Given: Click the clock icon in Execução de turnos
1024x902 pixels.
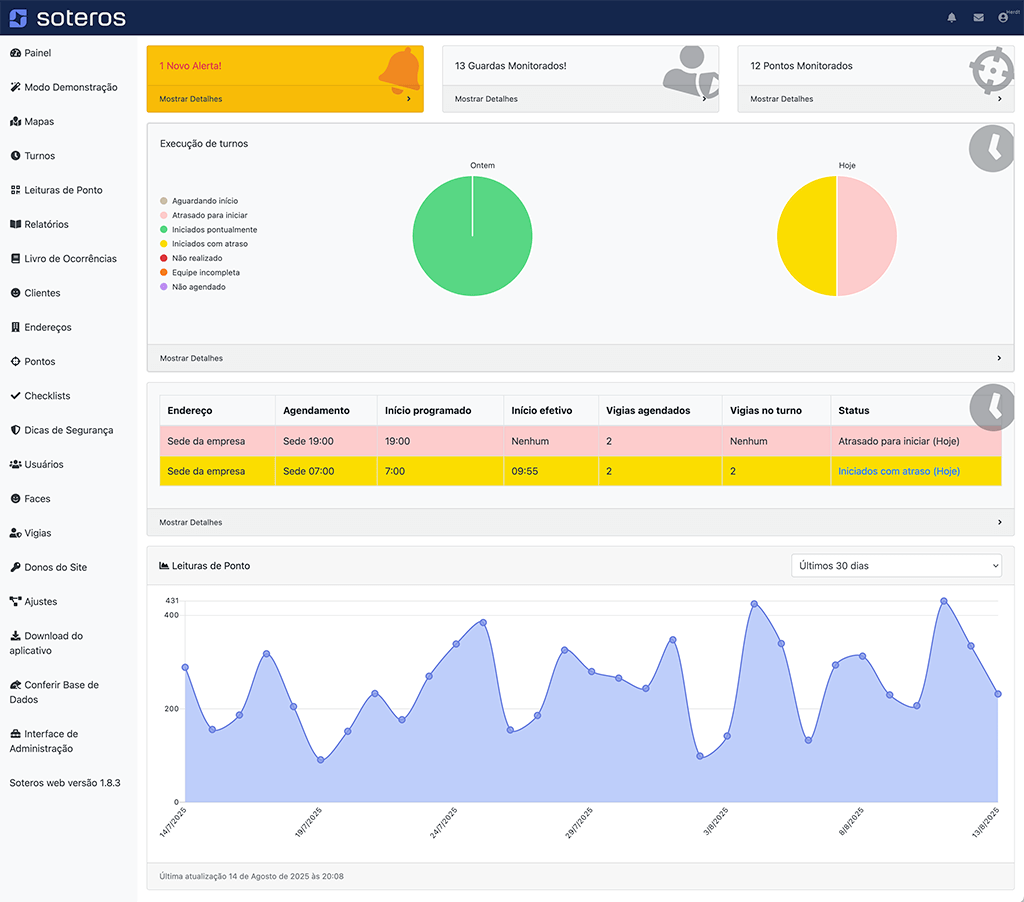Looking at the screenshot, I should click(x=991, y=148).
